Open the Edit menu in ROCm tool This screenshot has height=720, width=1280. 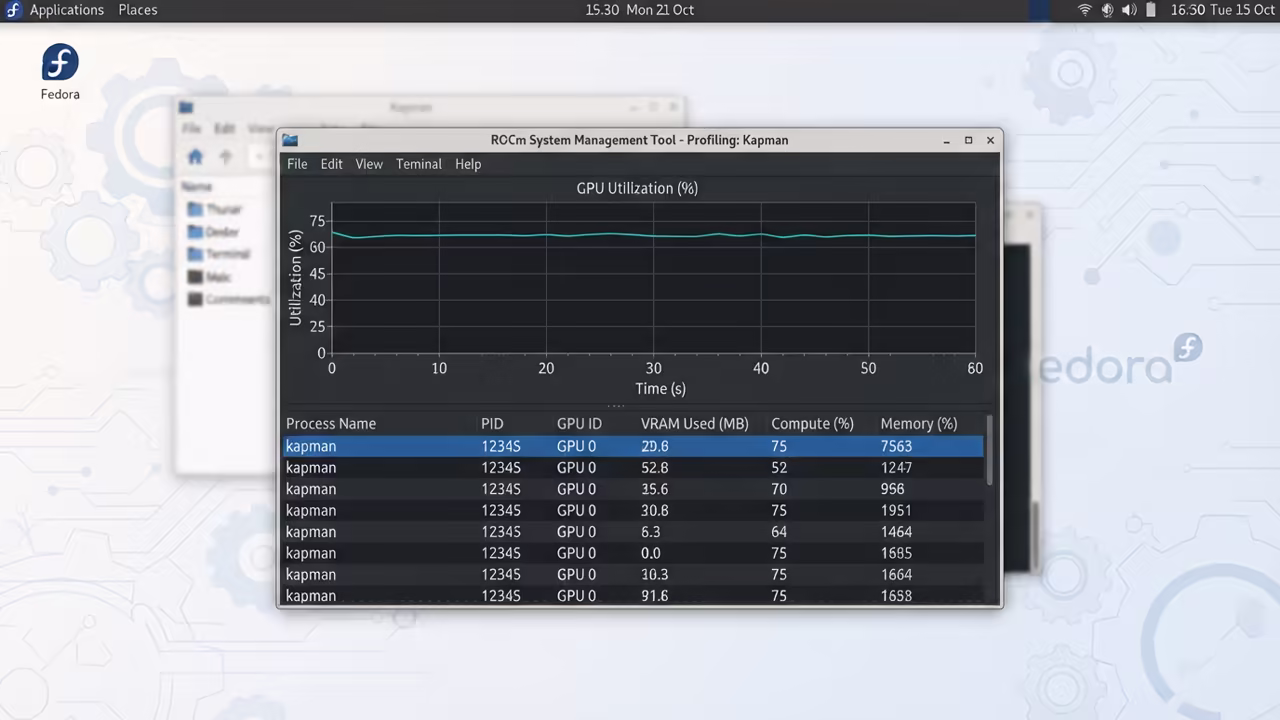[332, 164]
